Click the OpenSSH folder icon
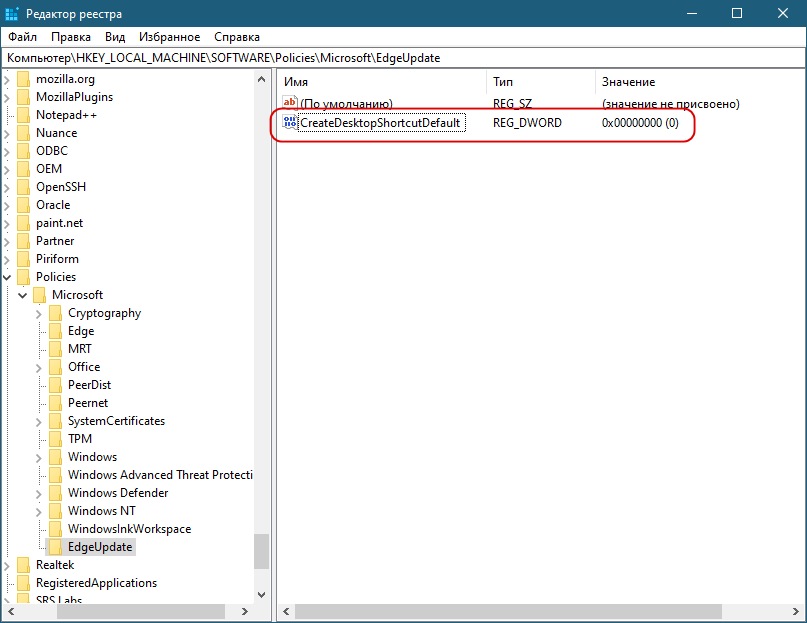 24,187
